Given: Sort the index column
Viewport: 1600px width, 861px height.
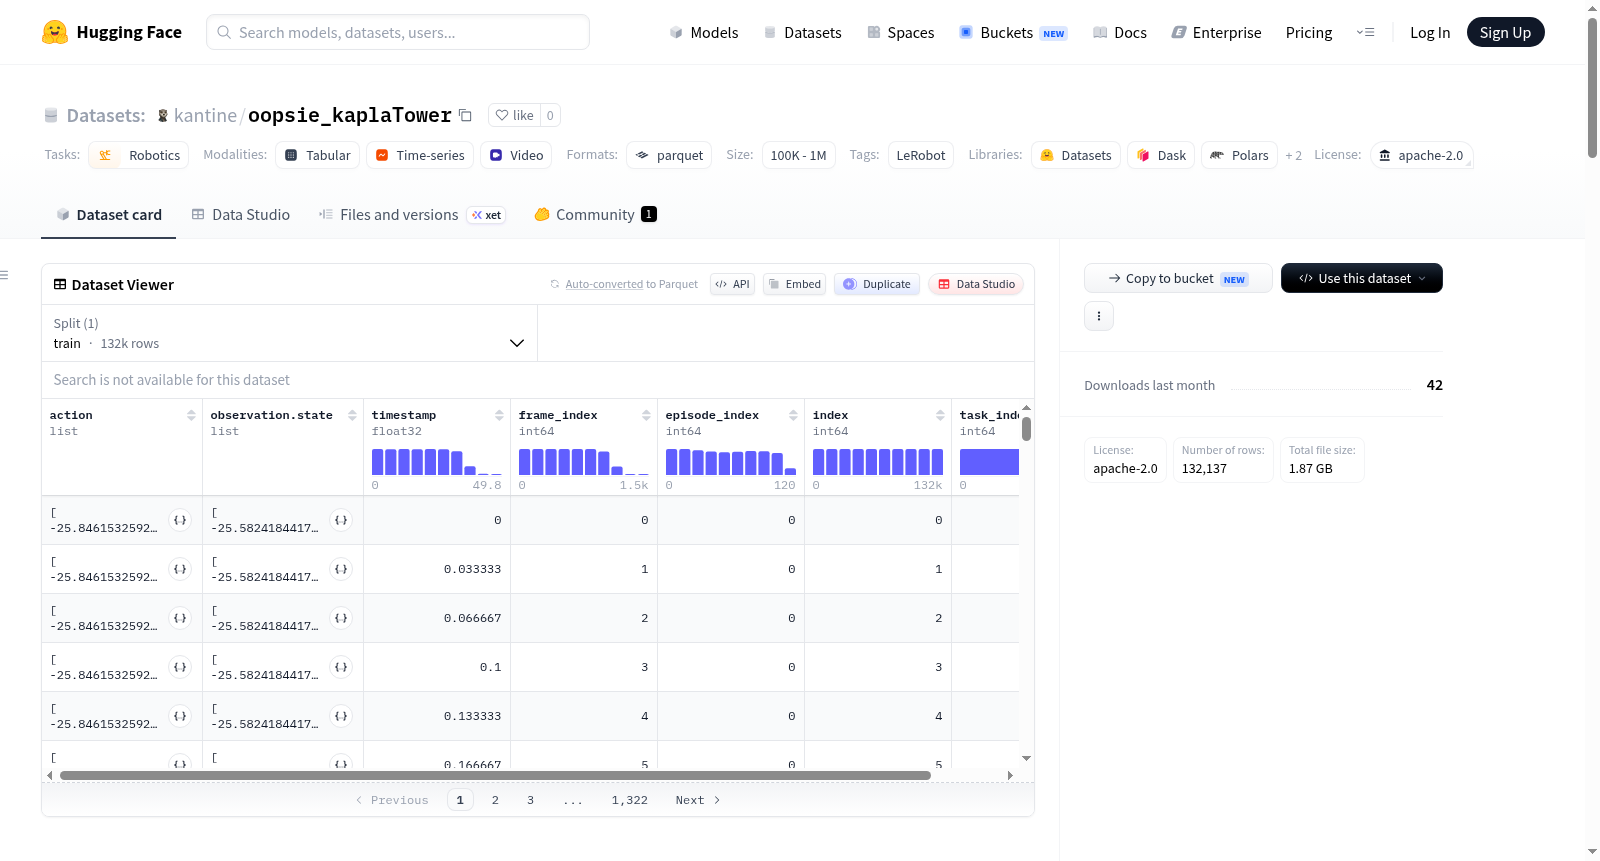Looking at the screenshot, I should click(x=940, y=415).
